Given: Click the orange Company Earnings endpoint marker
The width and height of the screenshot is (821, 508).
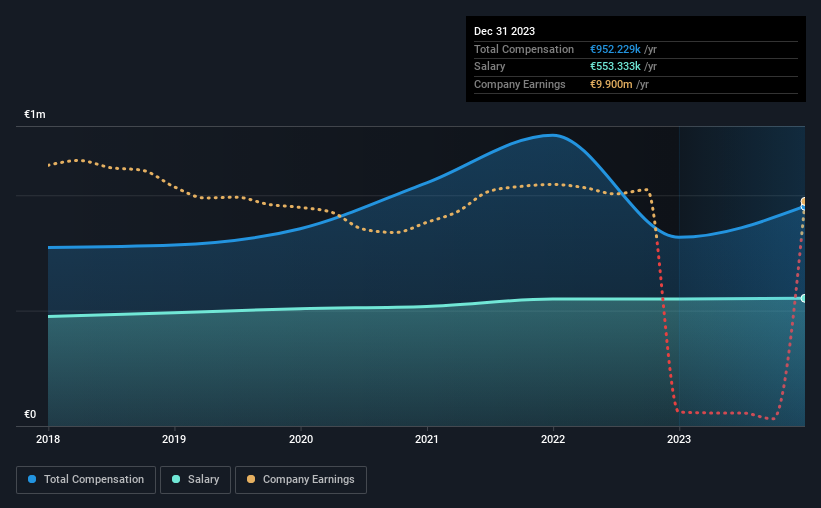Looking at the screenshot, I should coord(804,201).
